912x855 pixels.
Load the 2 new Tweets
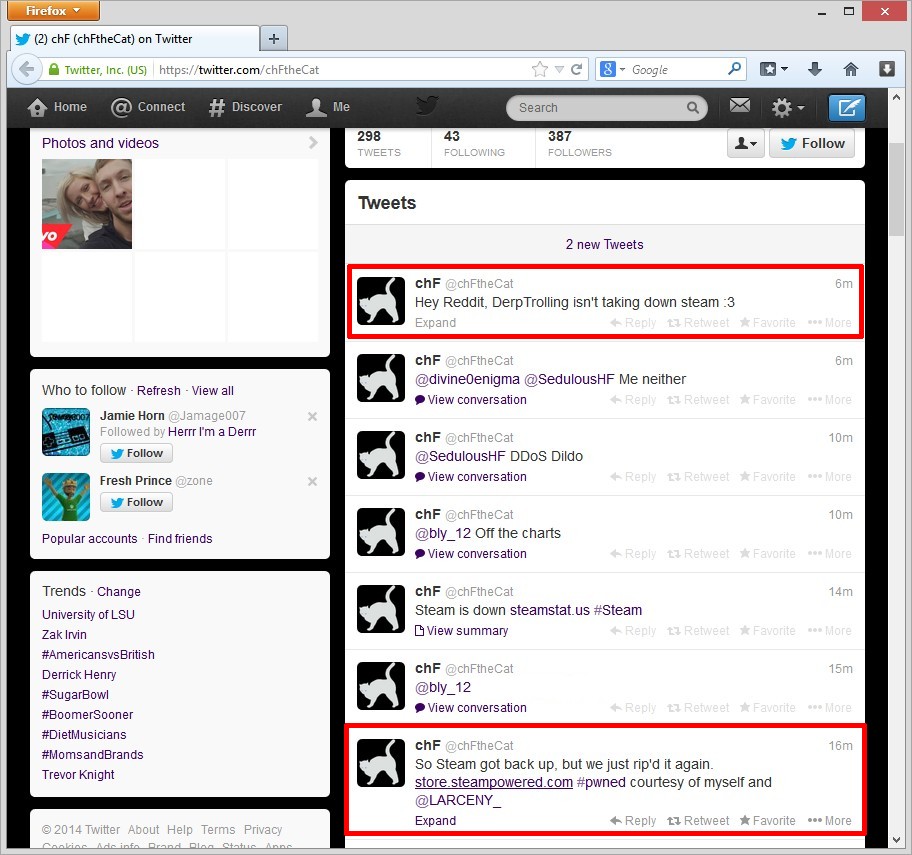(x=605, y=244)
